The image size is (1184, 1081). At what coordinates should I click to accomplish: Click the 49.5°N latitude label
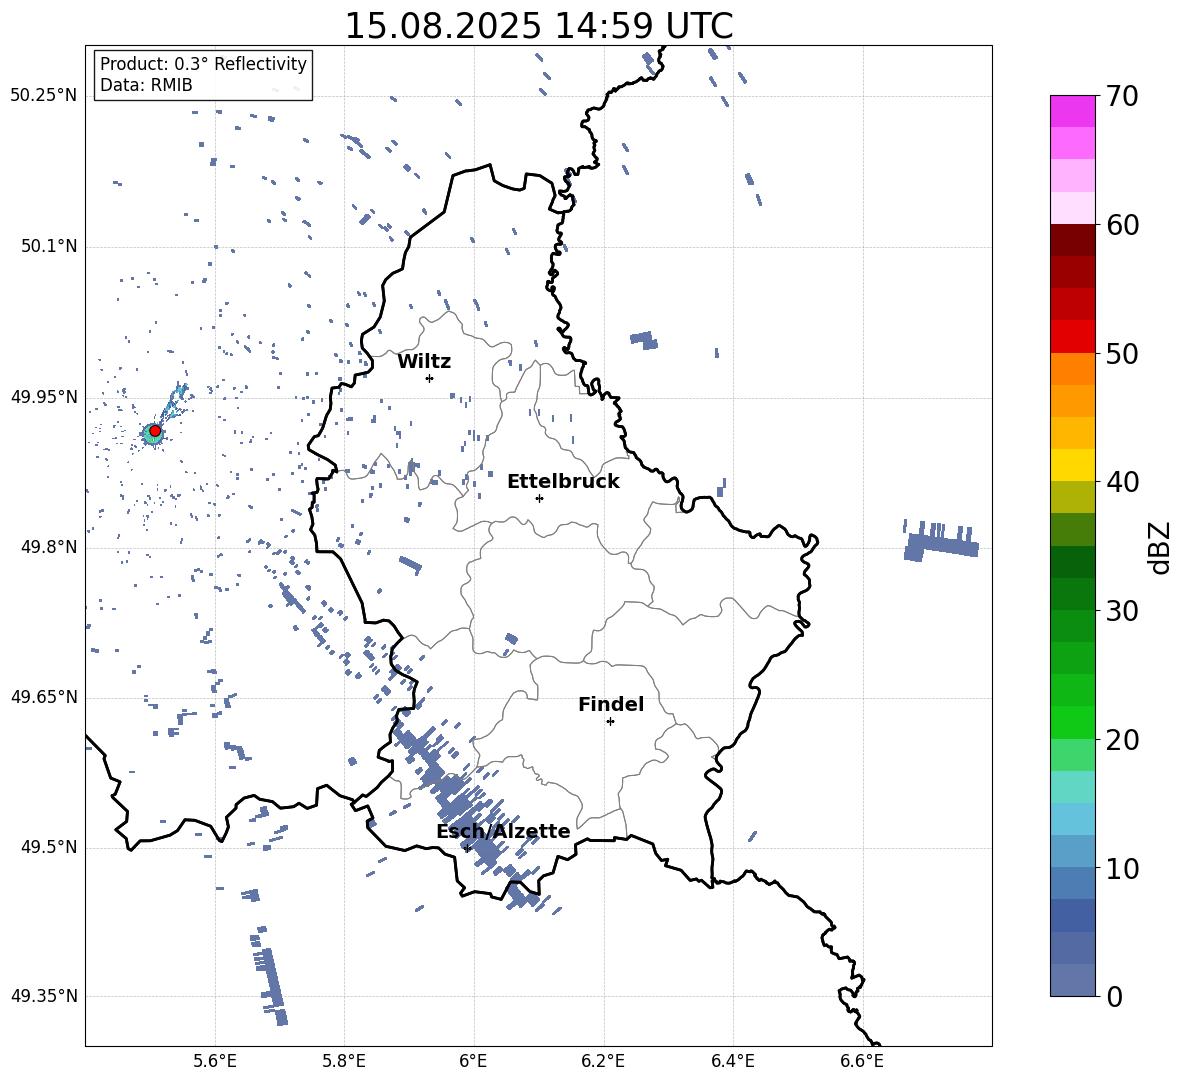point(49,847)
